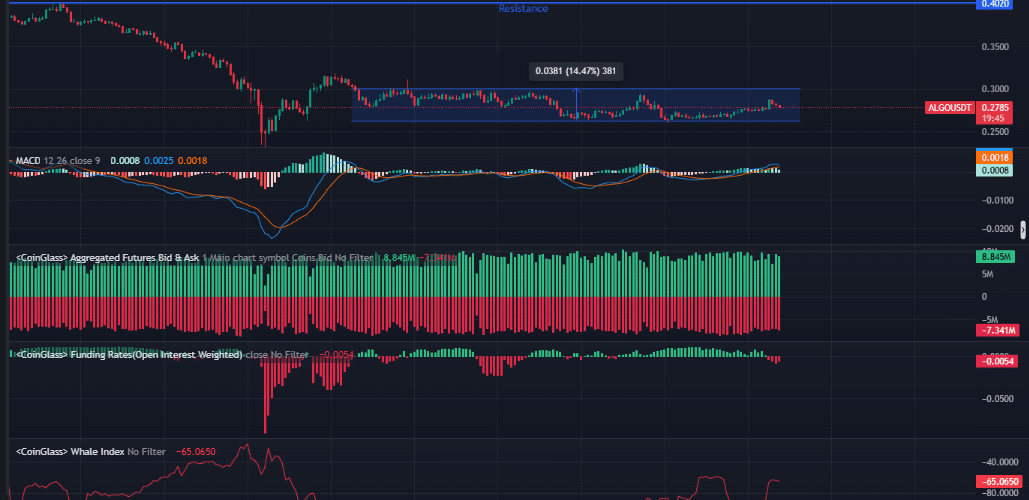Click the -65.0650 whale index scale tag
Screen dimensions: 1029x500
(994, 481)
